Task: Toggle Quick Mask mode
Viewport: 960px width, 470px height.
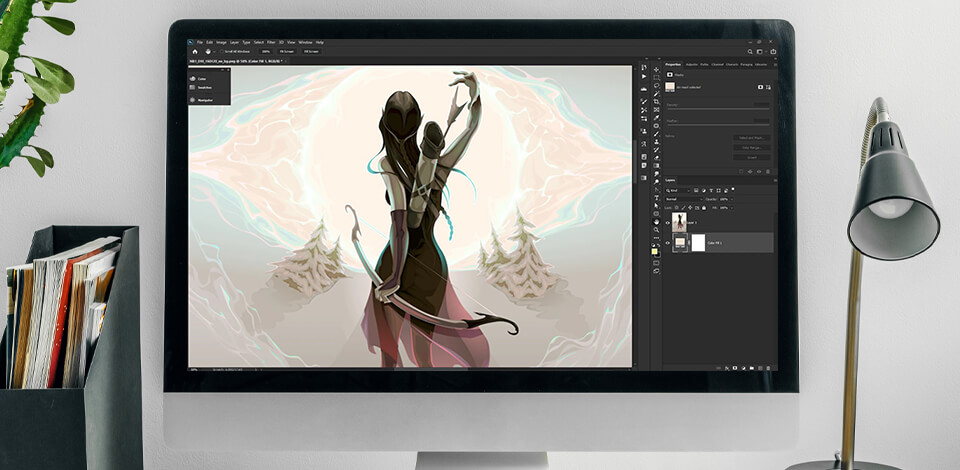Action: [x=656, y=263]
